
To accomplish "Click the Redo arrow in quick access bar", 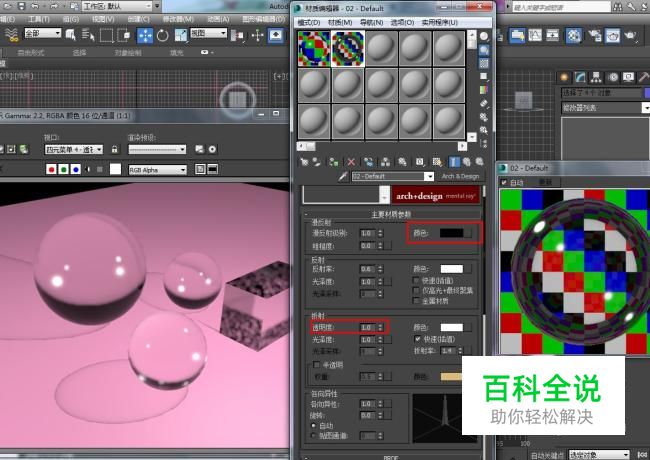I will click(x=54, y=6).
